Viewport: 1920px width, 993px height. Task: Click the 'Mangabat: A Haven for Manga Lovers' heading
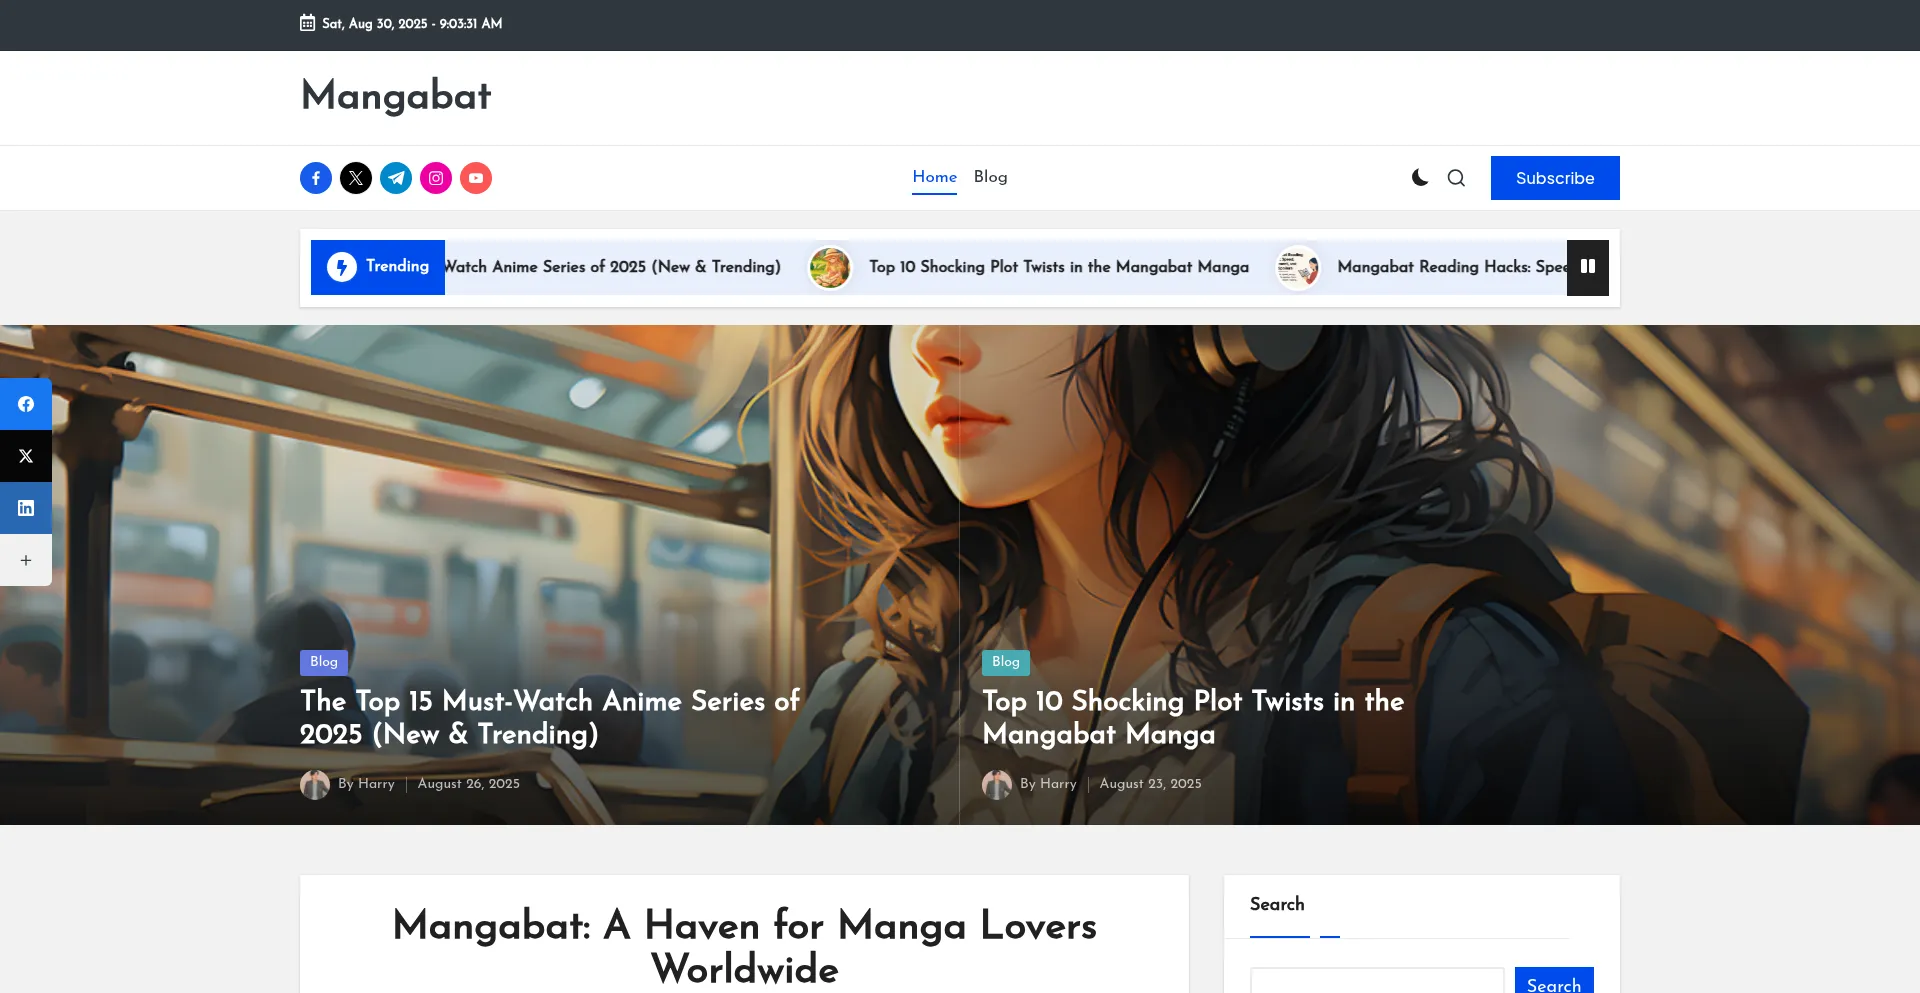[745, 947]
